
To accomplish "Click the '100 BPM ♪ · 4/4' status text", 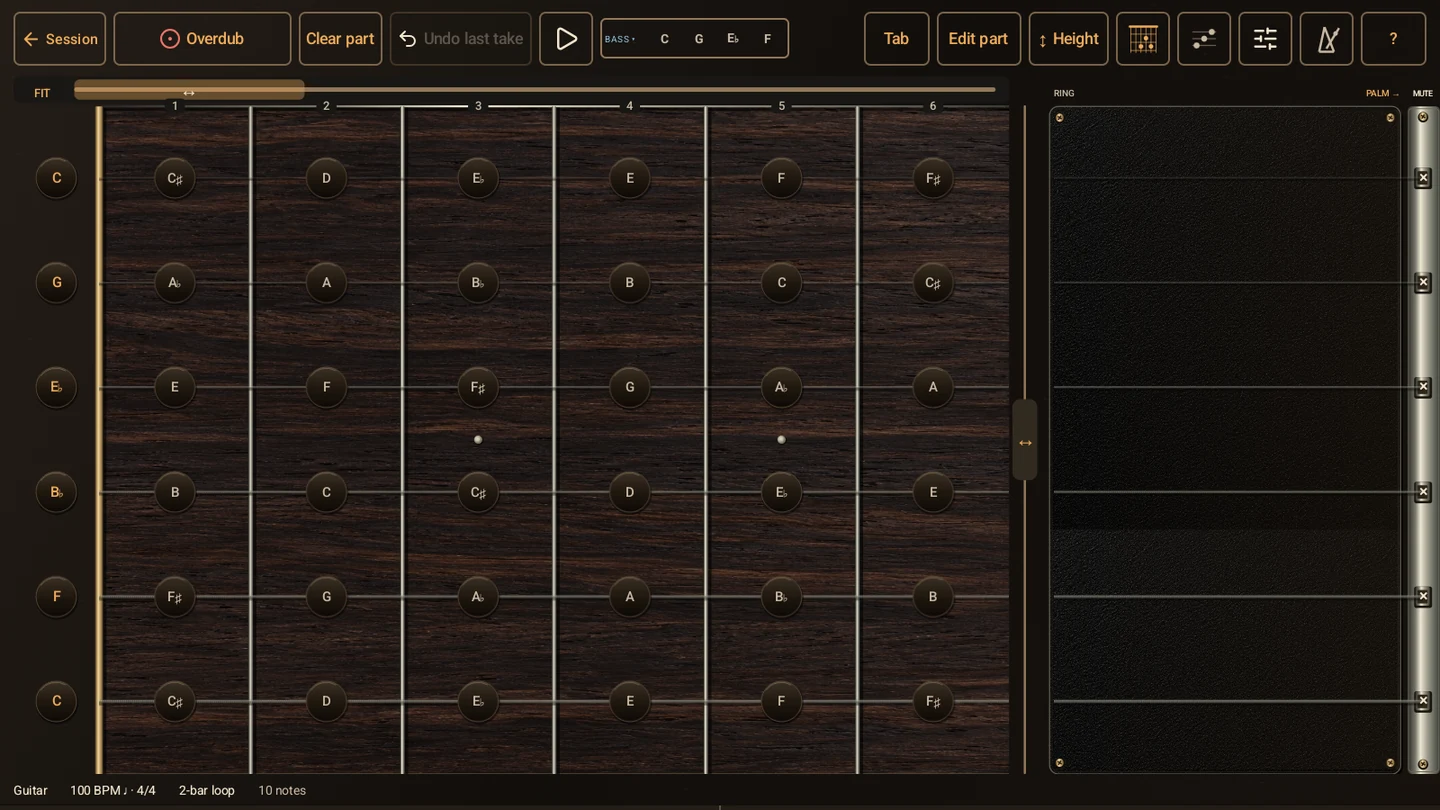I will (113, 790).
